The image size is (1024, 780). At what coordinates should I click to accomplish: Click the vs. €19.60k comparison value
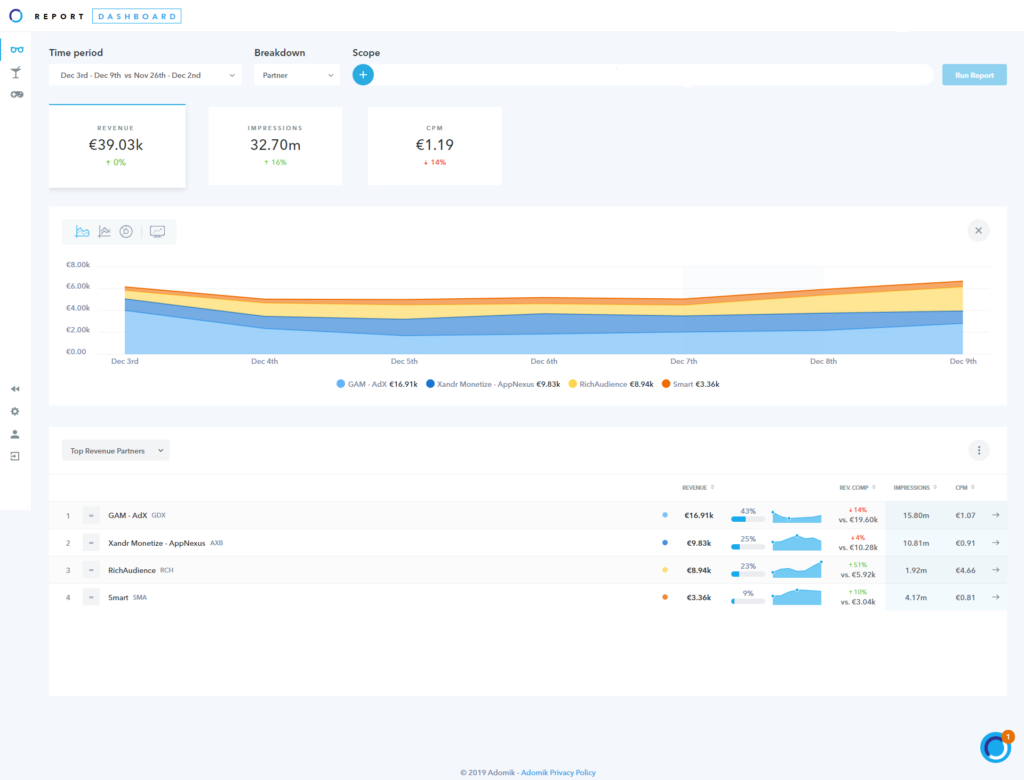click(858, 520)
